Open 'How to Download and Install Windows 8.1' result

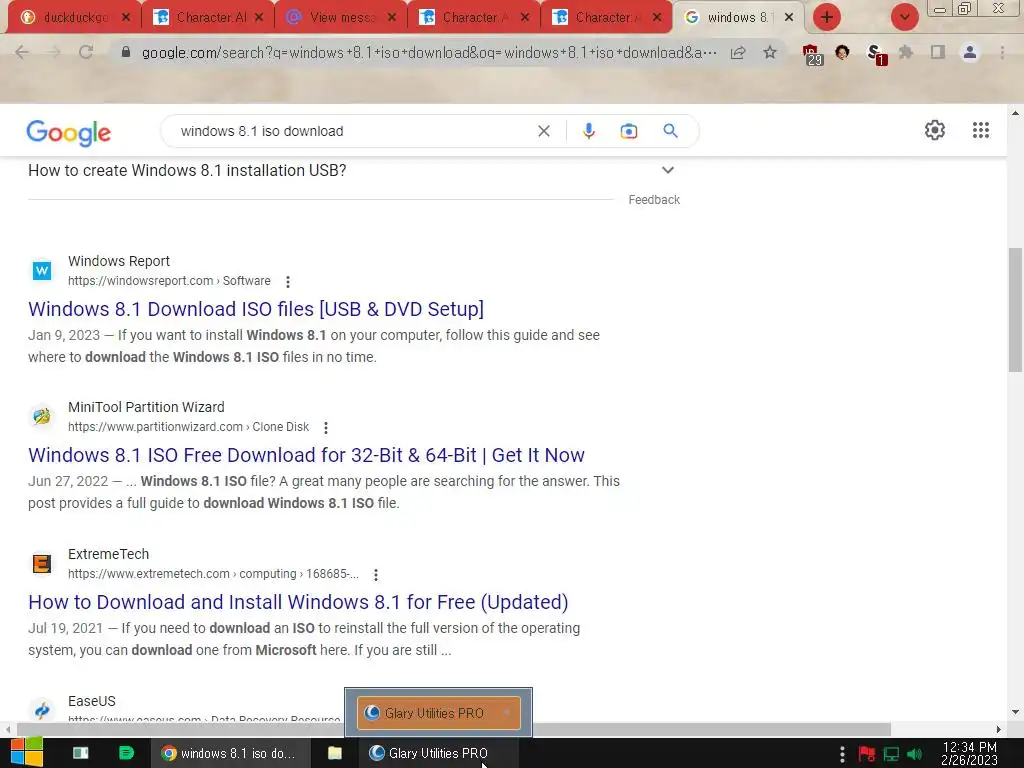coord(298,602)
